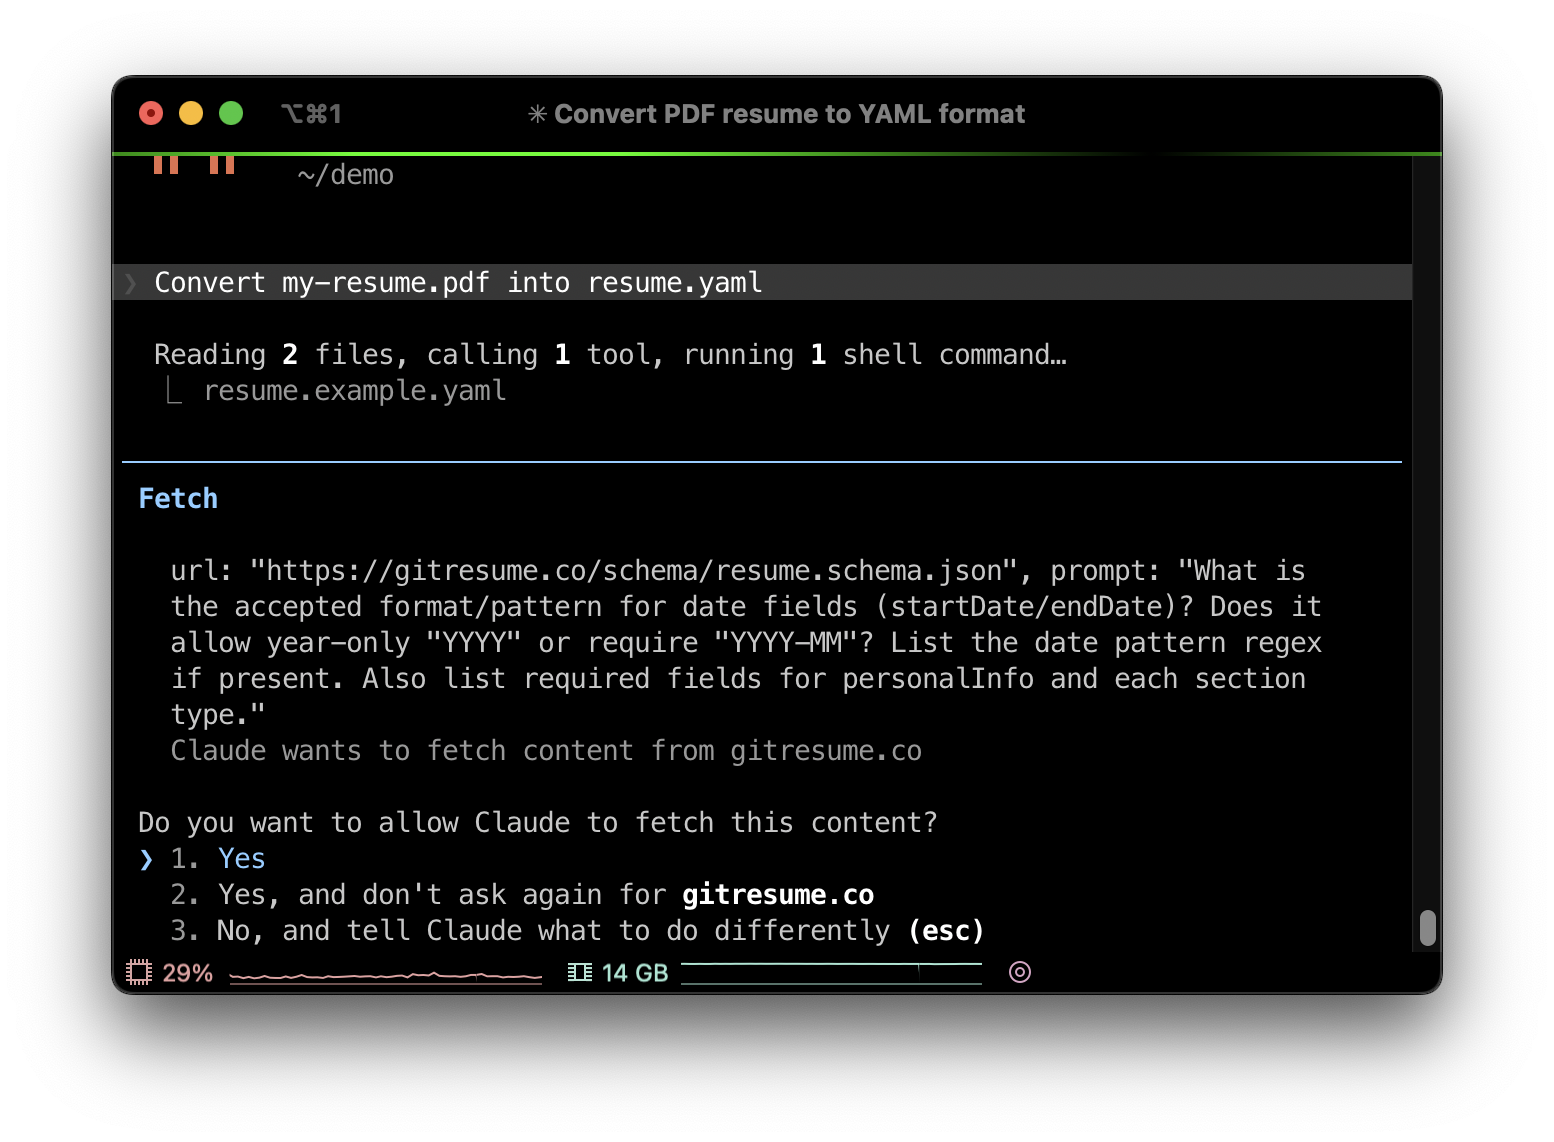Click the gitresume.co schema URL text
The image size is (1554, 1142).
pyautogui.click(x=634, y=571)
